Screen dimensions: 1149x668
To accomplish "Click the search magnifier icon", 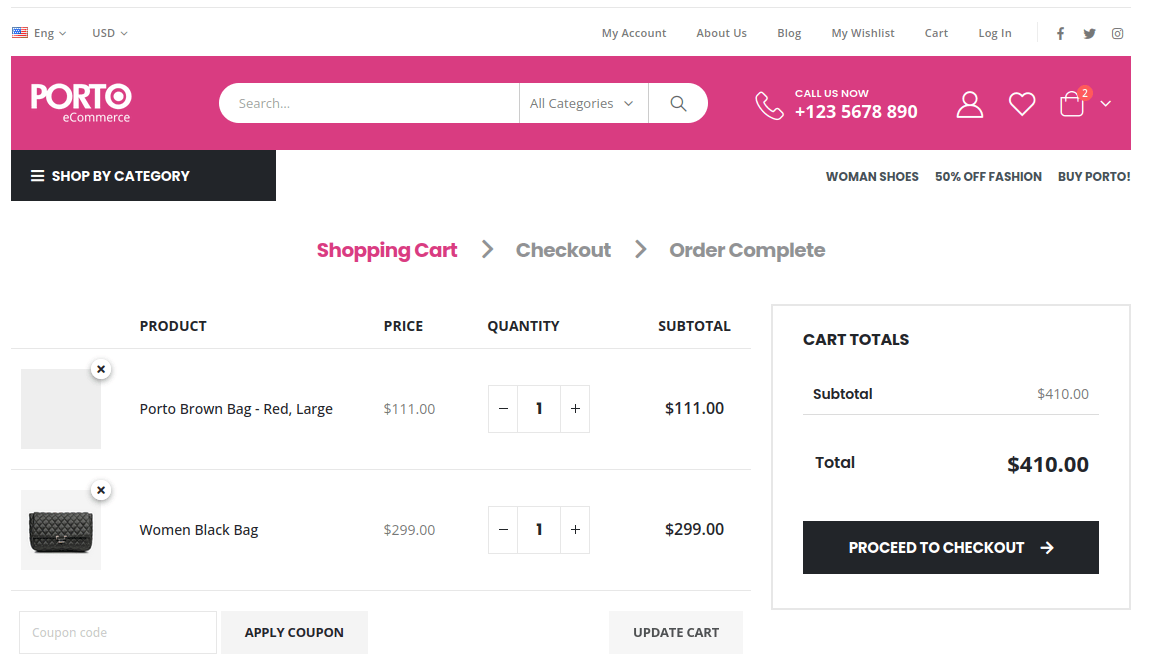I will pyautogui.click(x=678, y=103).
